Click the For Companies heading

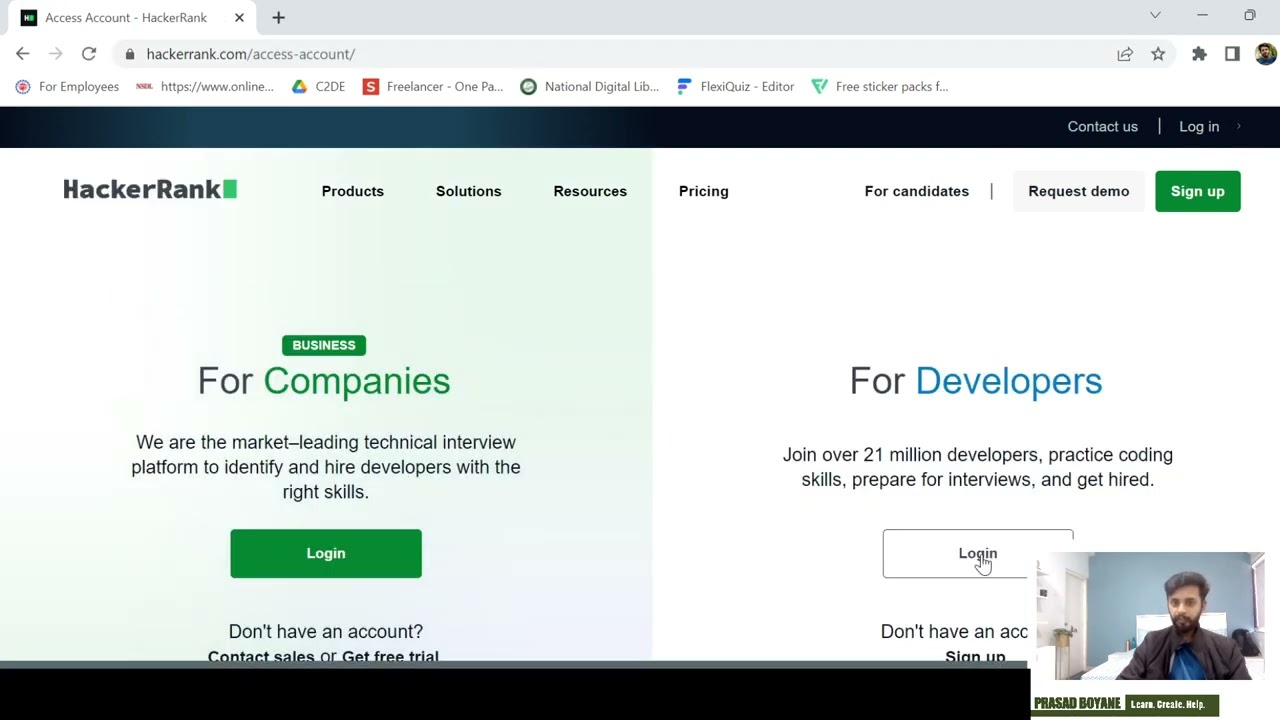(x=324, y=381)
